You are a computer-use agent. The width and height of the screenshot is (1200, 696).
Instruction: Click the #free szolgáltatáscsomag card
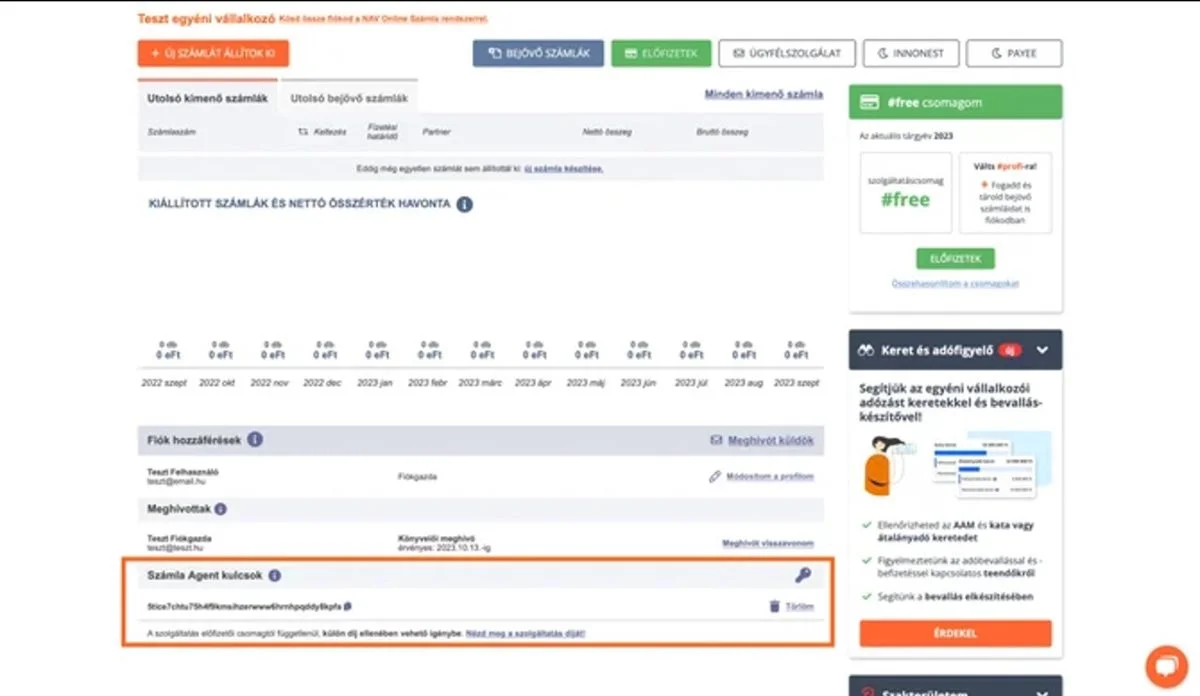[905, 193]
